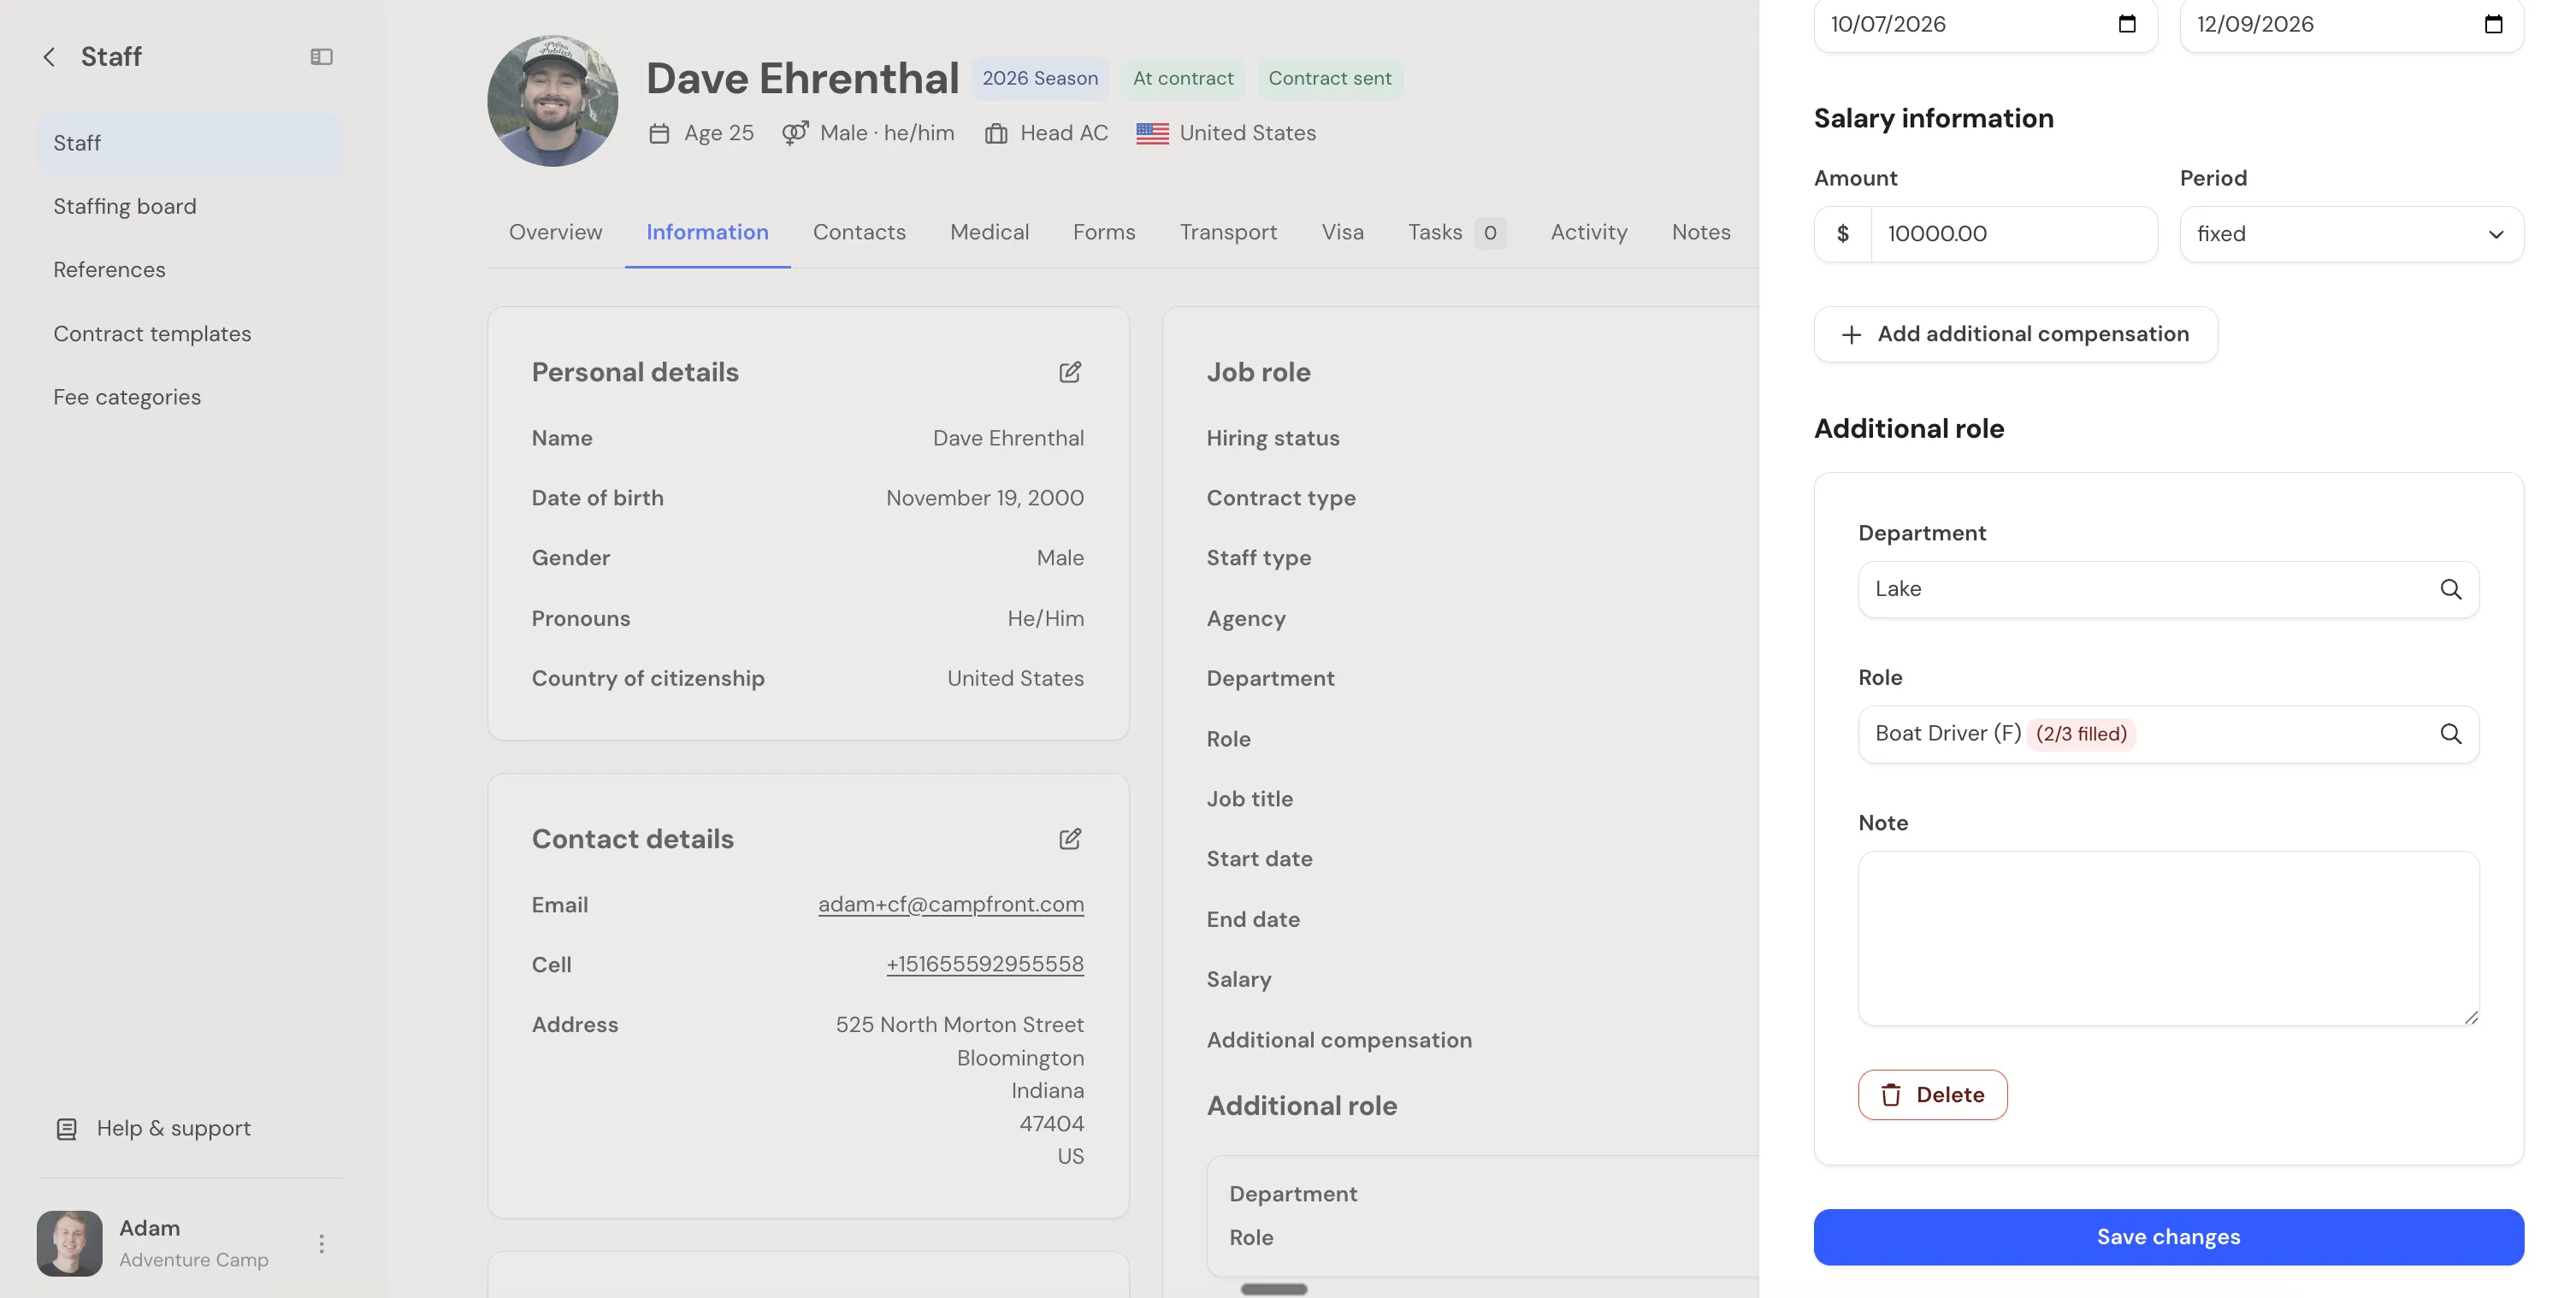
Task: Open end date calendar picker icon
Action: click(x=2493, y=24)
